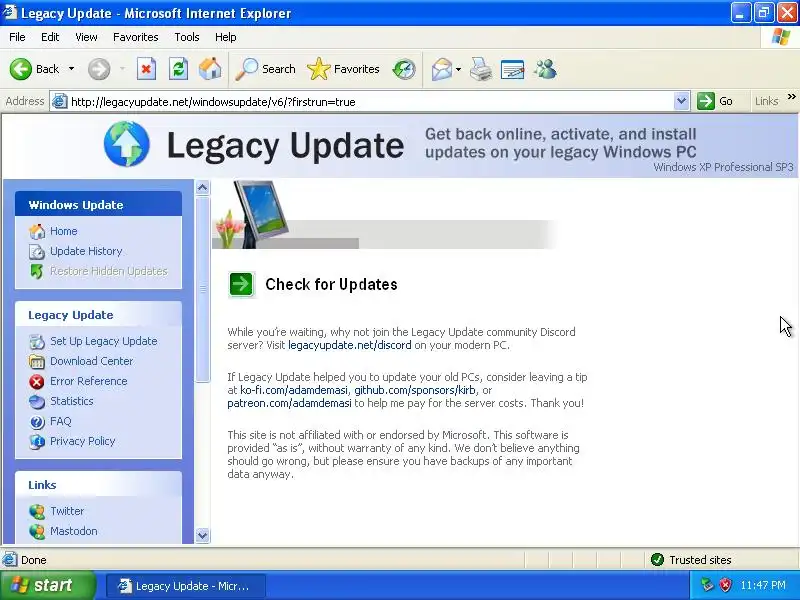This screenshot has height=600, width=800.
Task: Click the Statistics chart icon
Action: click(x=37, y=402)
